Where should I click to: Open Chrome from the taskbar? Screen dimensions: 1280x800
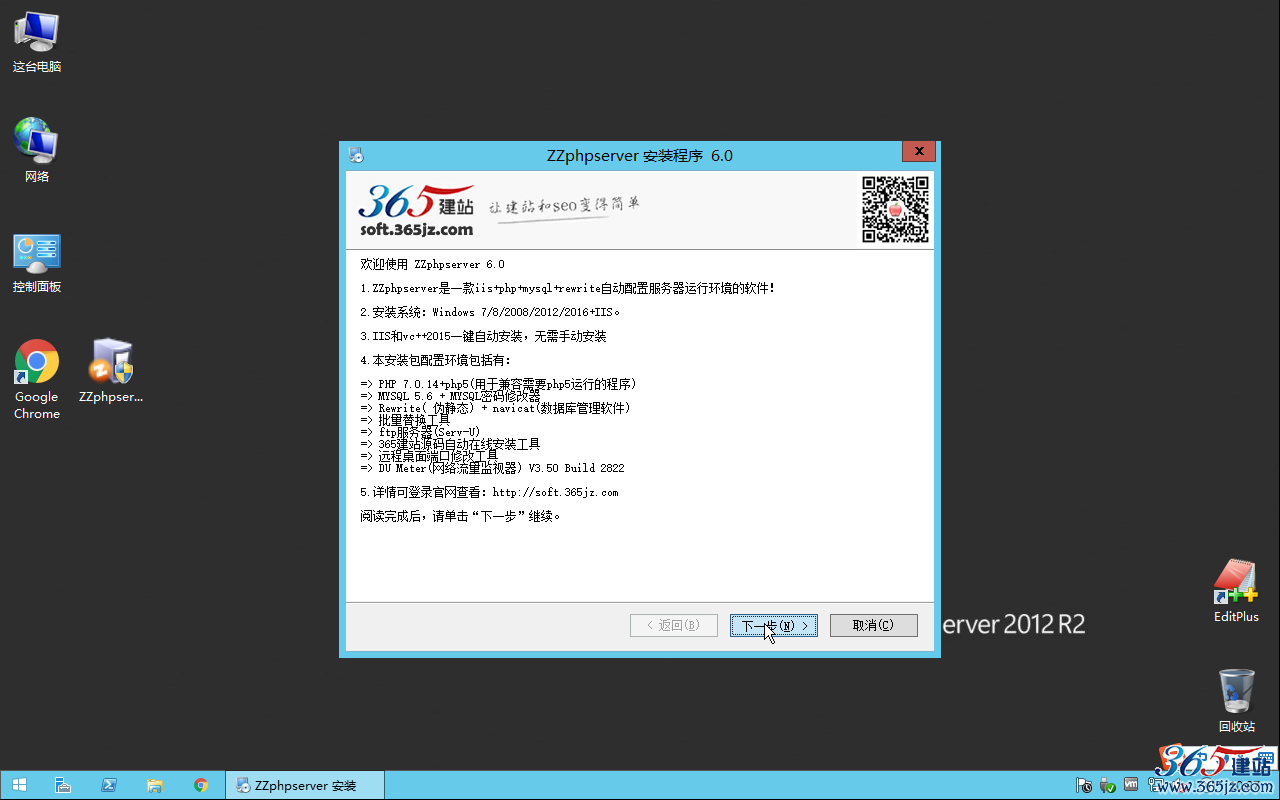point(201,785)
